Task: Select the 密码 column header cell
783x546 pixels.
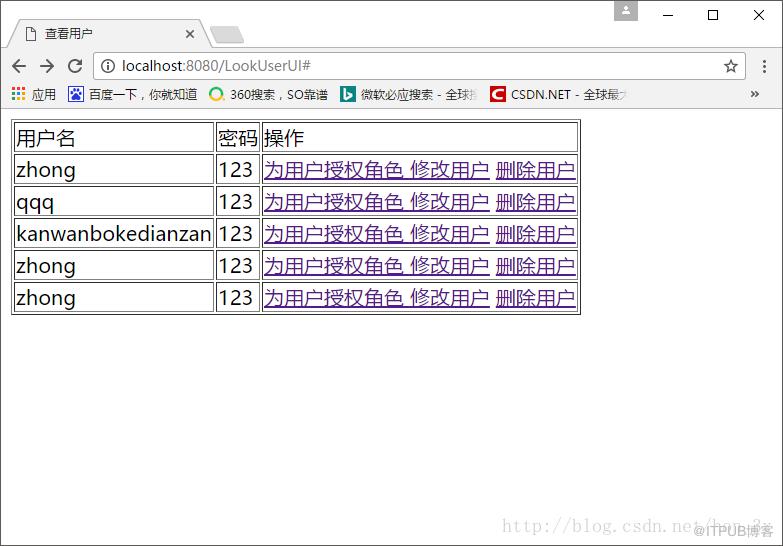Action: 238,137
